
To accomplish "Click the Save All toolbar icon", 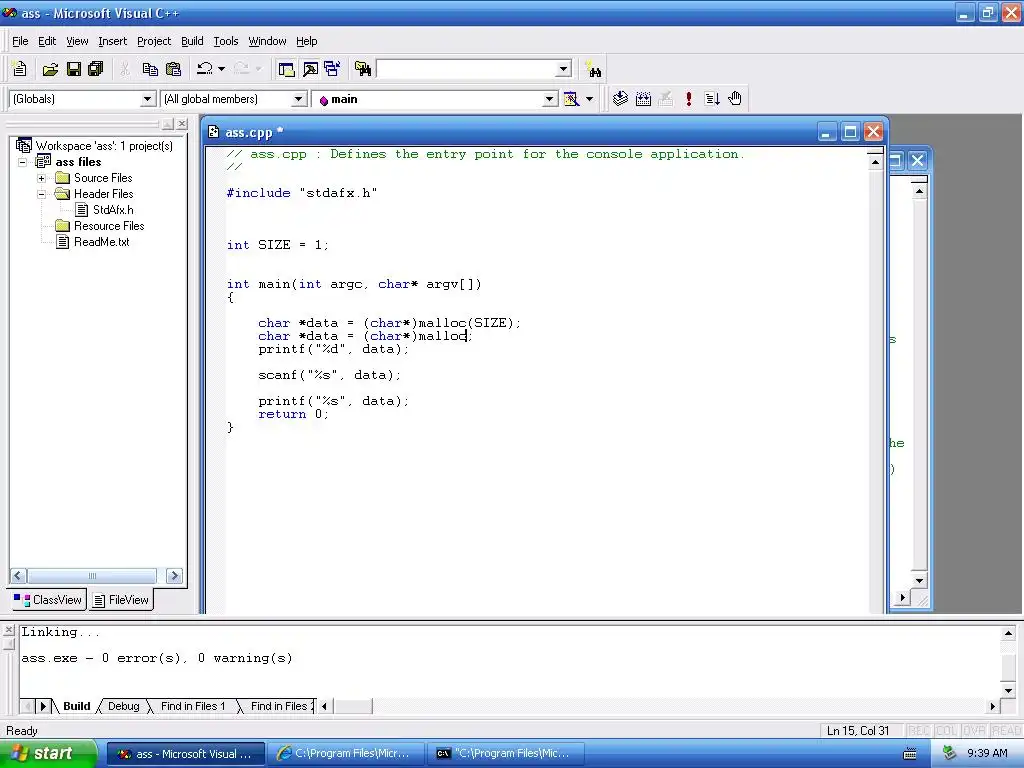I will click(x=96, y=69).
